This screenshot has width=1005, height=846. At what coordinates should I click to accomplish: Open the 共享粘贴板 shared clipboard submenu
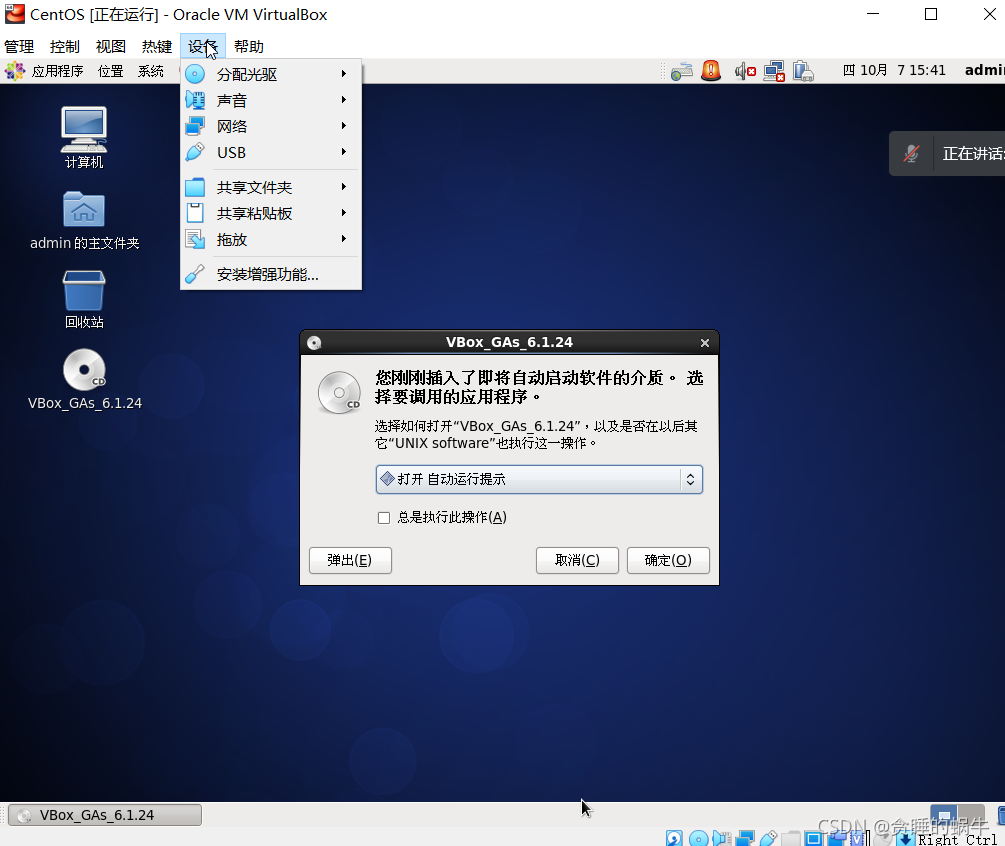270,213
